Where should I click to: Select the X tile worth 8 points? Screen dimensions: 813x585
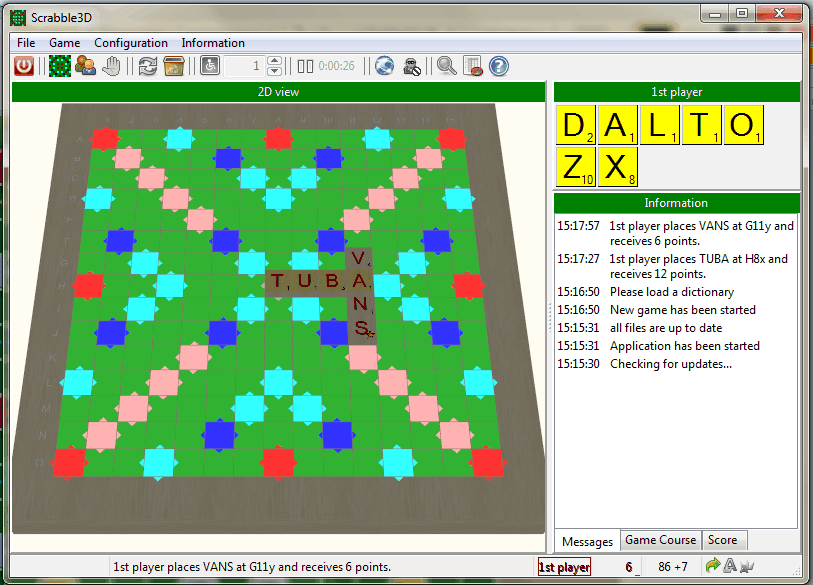618,167
